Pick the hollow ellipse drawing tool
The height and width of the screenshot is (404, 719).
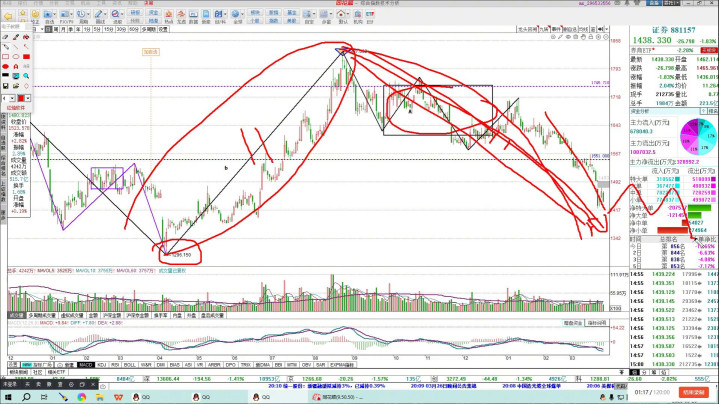[16, 57]
